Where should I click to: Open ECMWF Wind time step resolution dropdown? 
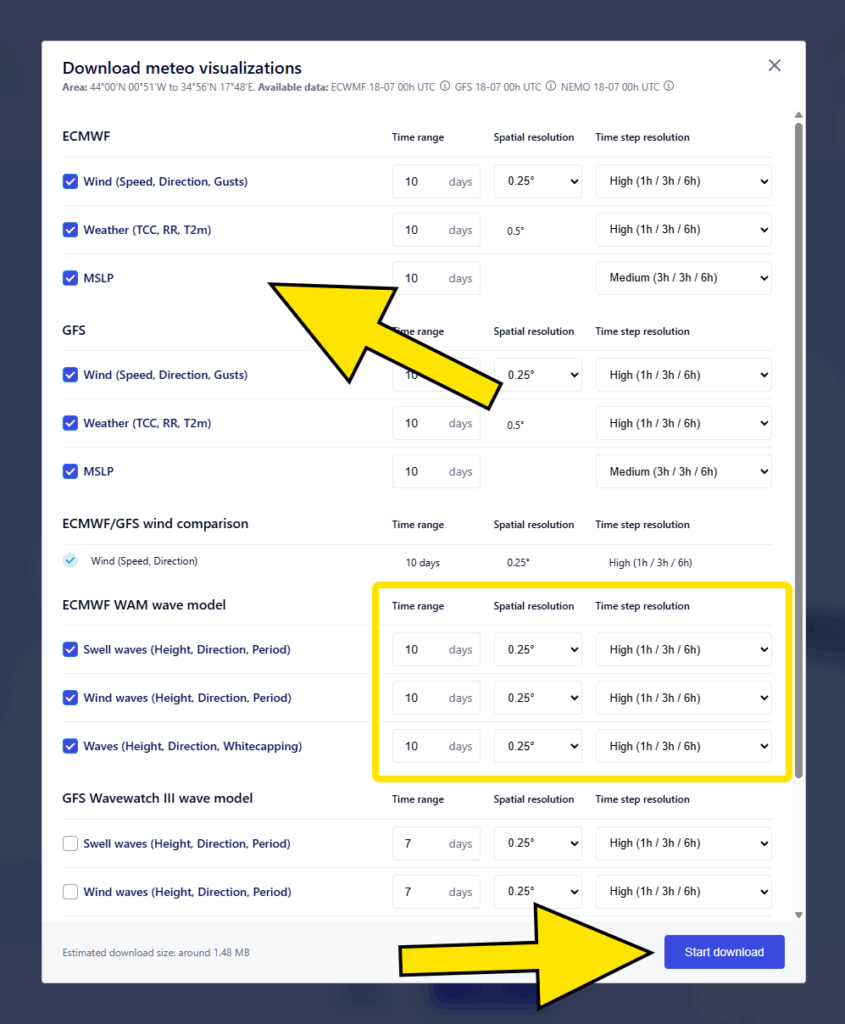[x=684, y=182]
